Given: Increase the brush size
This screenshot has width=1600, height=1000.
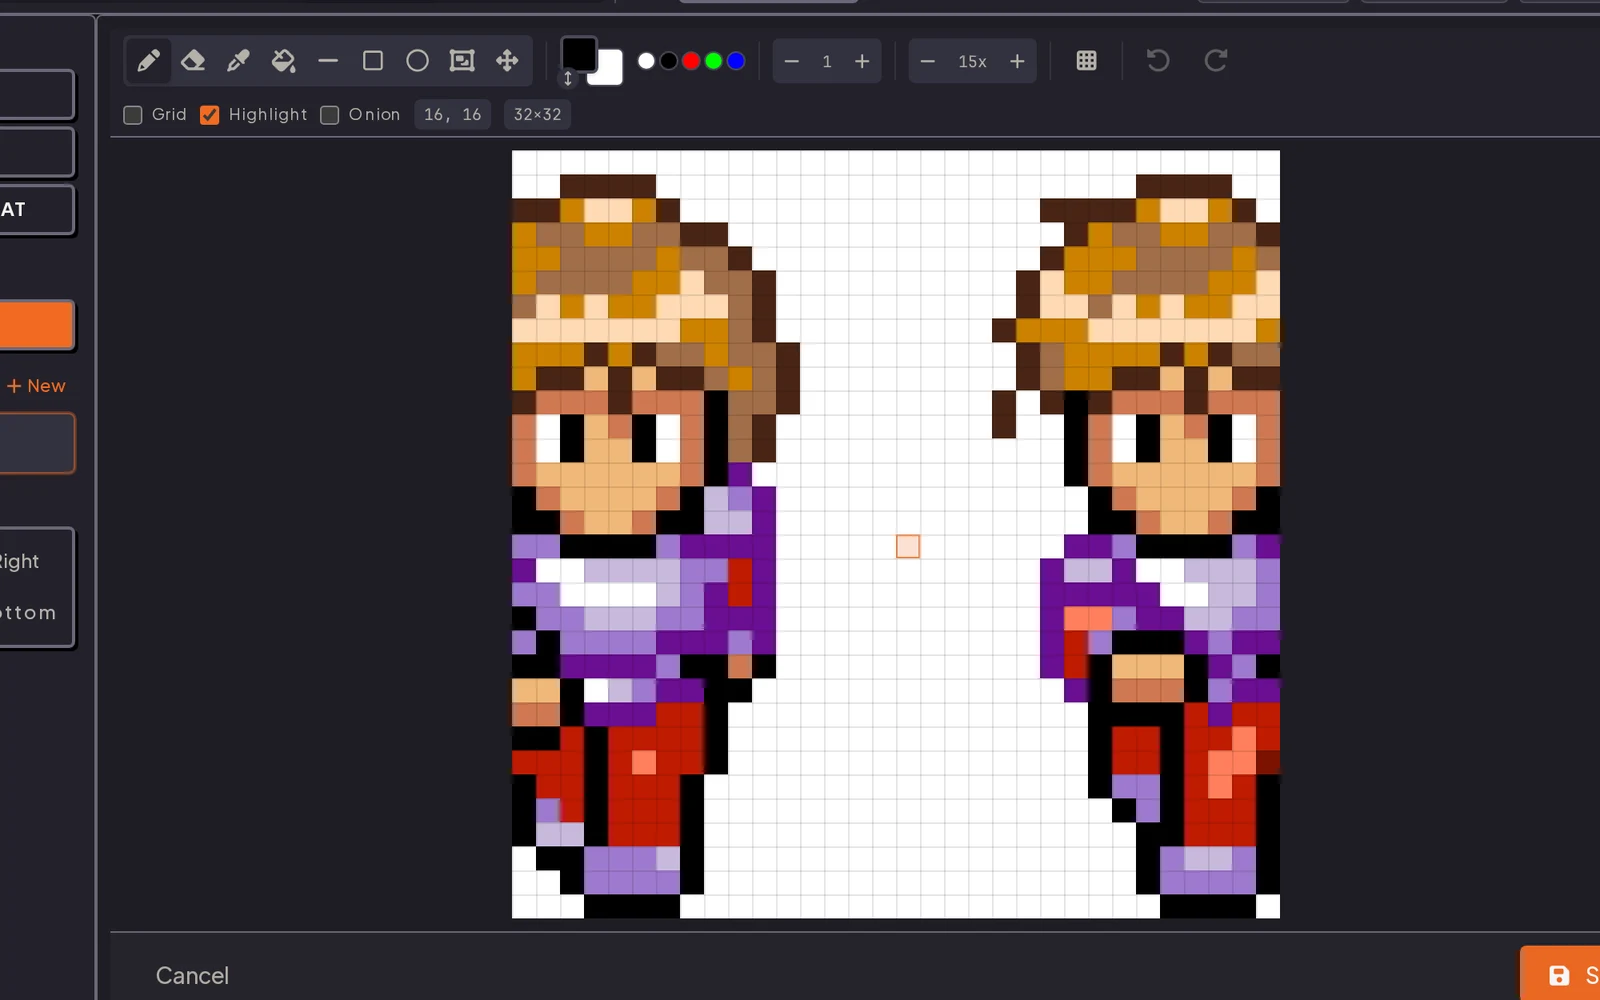Looking at the screenshot, I should coord(862,61).
